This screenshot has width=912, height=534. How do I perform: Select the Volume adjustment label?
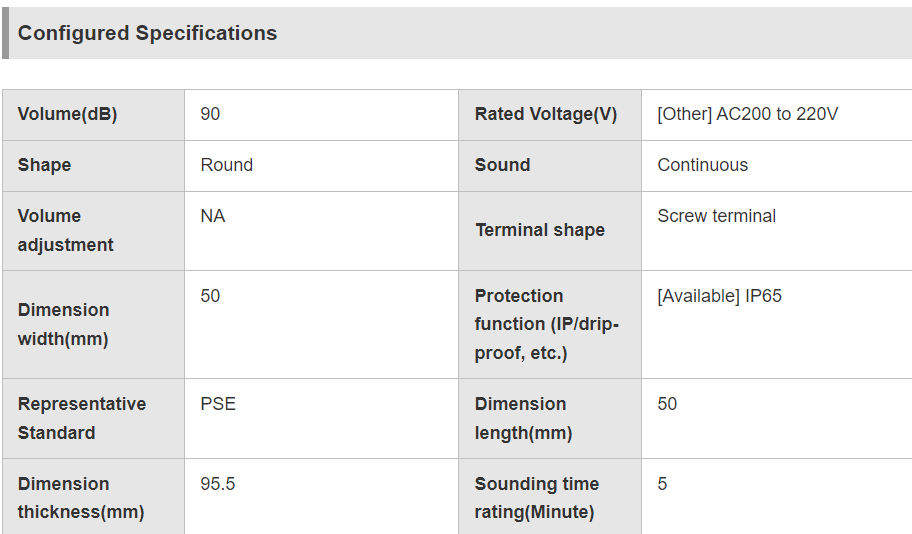coord(65,230)
